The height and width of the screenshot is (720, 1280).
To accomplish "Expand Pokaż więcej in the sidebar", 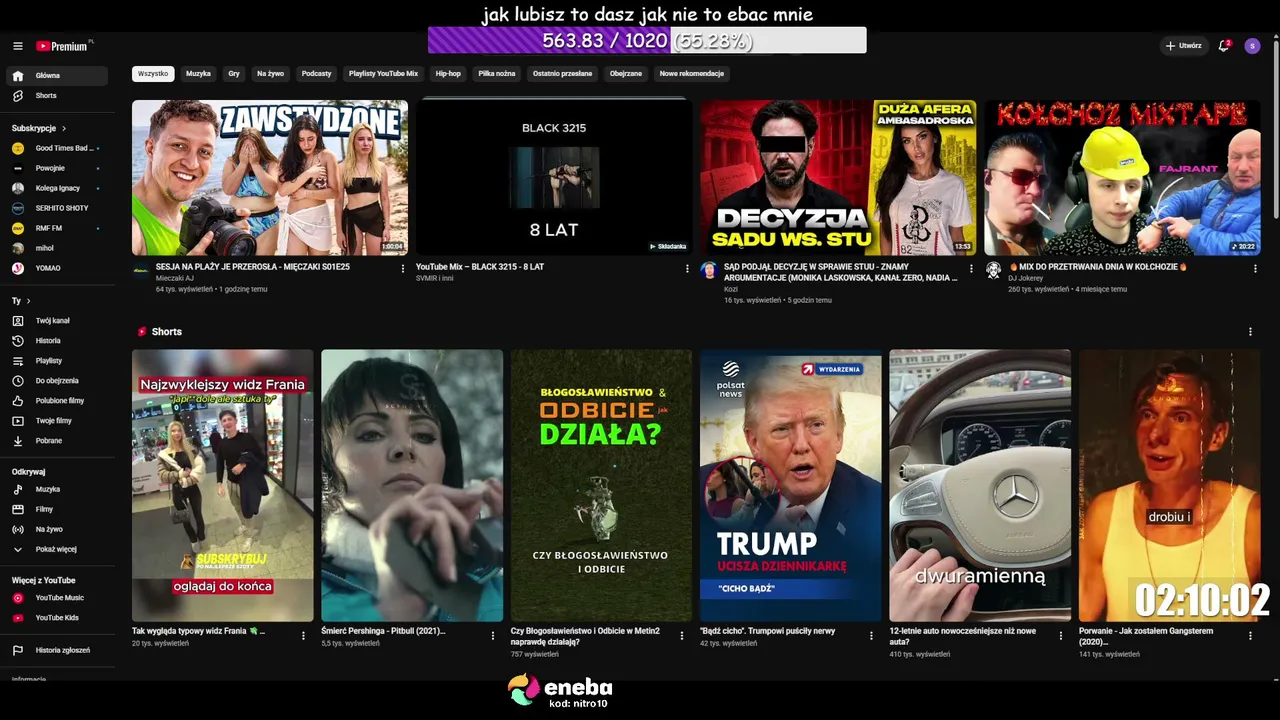I will click(x=58, y=549).
